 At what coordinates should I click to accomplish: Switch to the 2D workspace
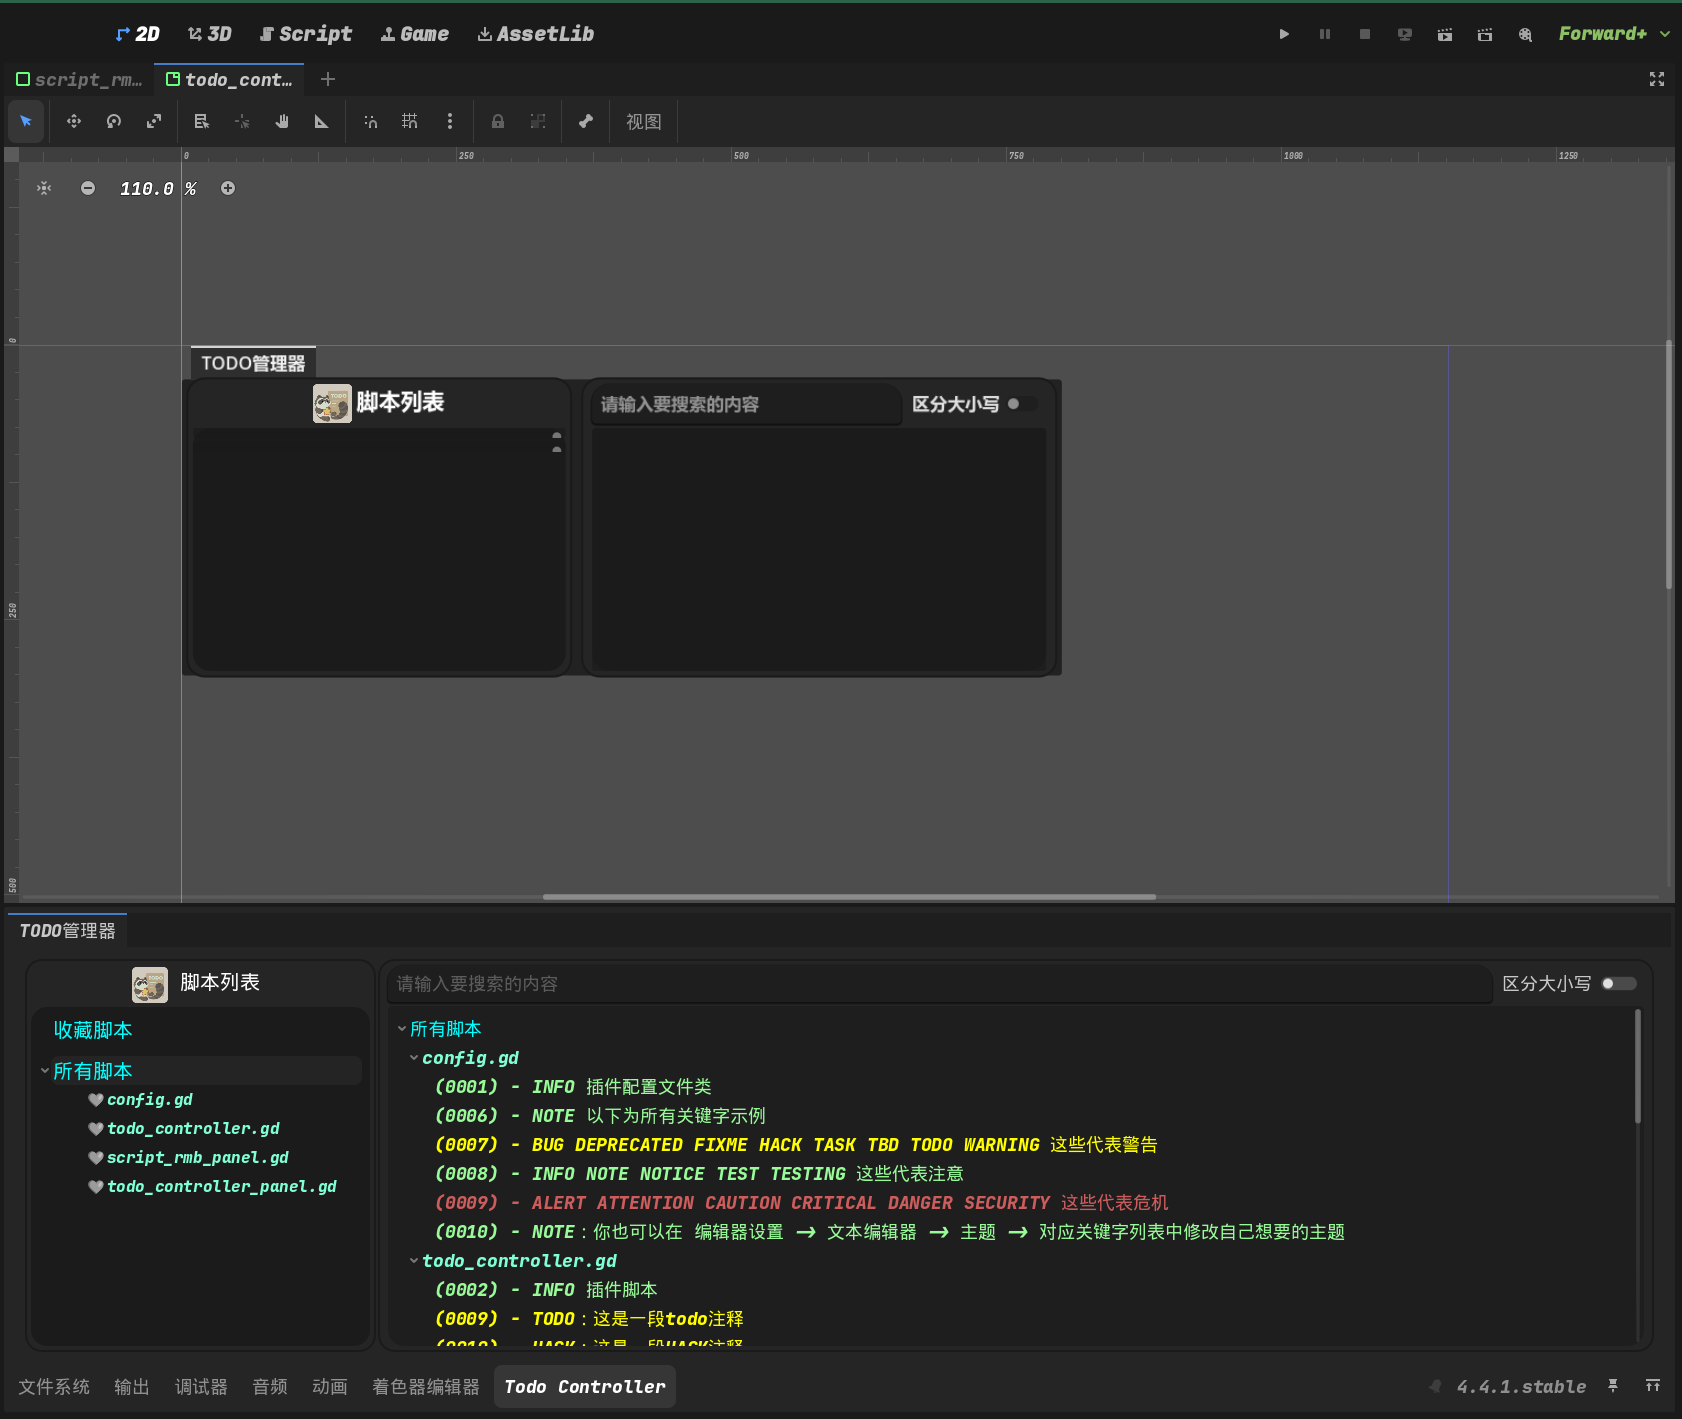click(x=138, y=34)
